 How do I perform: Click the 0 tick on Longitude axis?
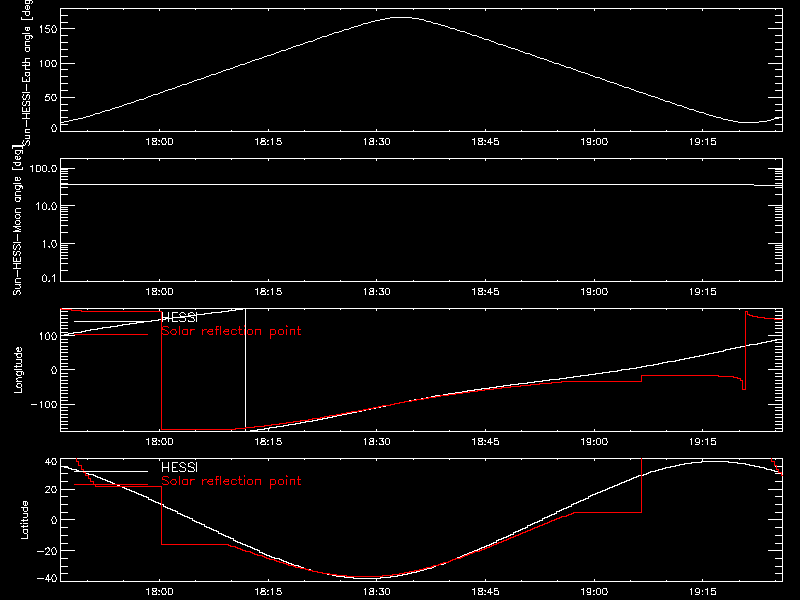click(54, 370)
